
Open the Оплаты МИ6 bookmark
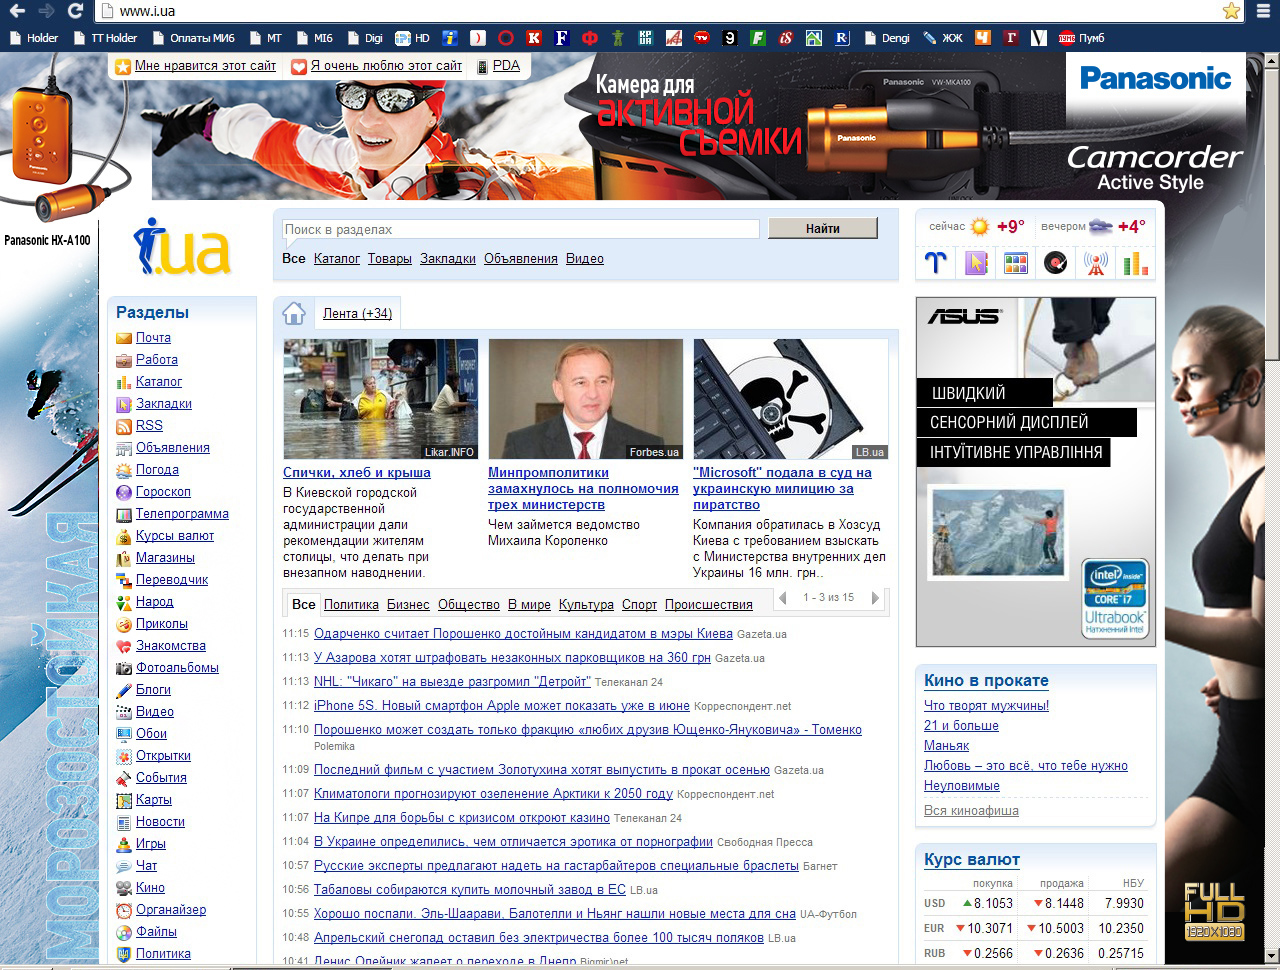pyautogui.click(x=193, y=38)
